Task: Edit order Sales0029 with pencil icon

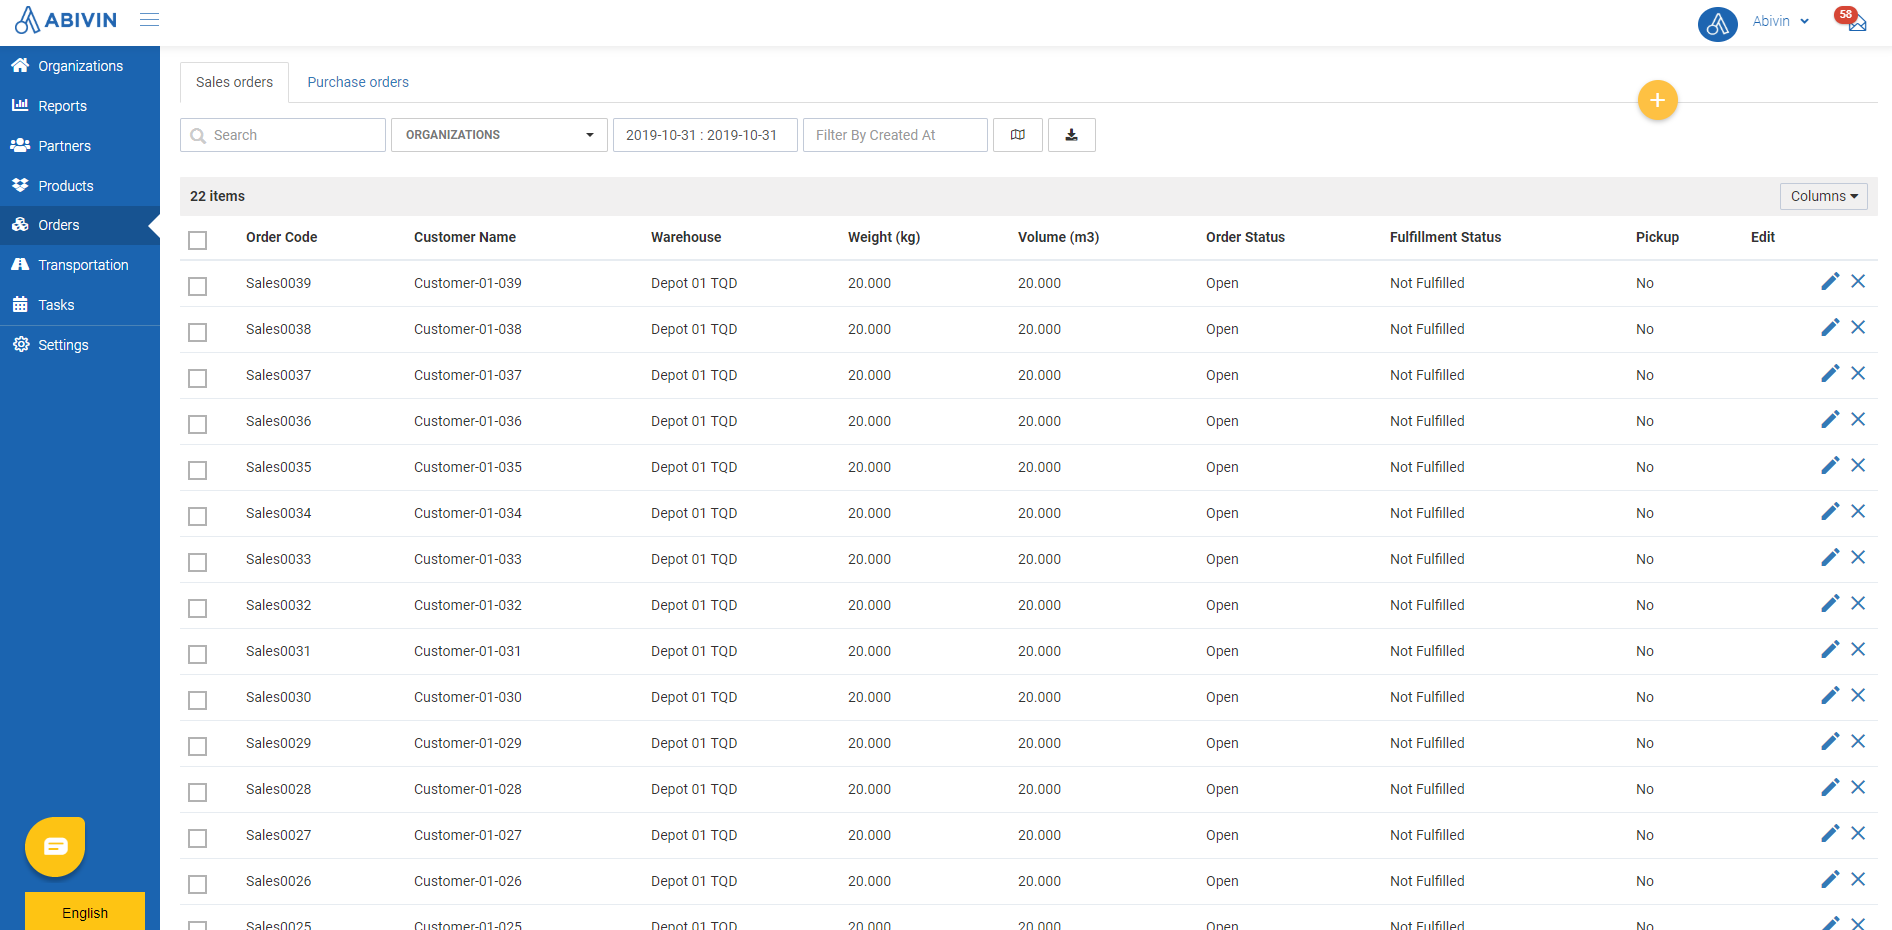Action: pos(1830,742)
